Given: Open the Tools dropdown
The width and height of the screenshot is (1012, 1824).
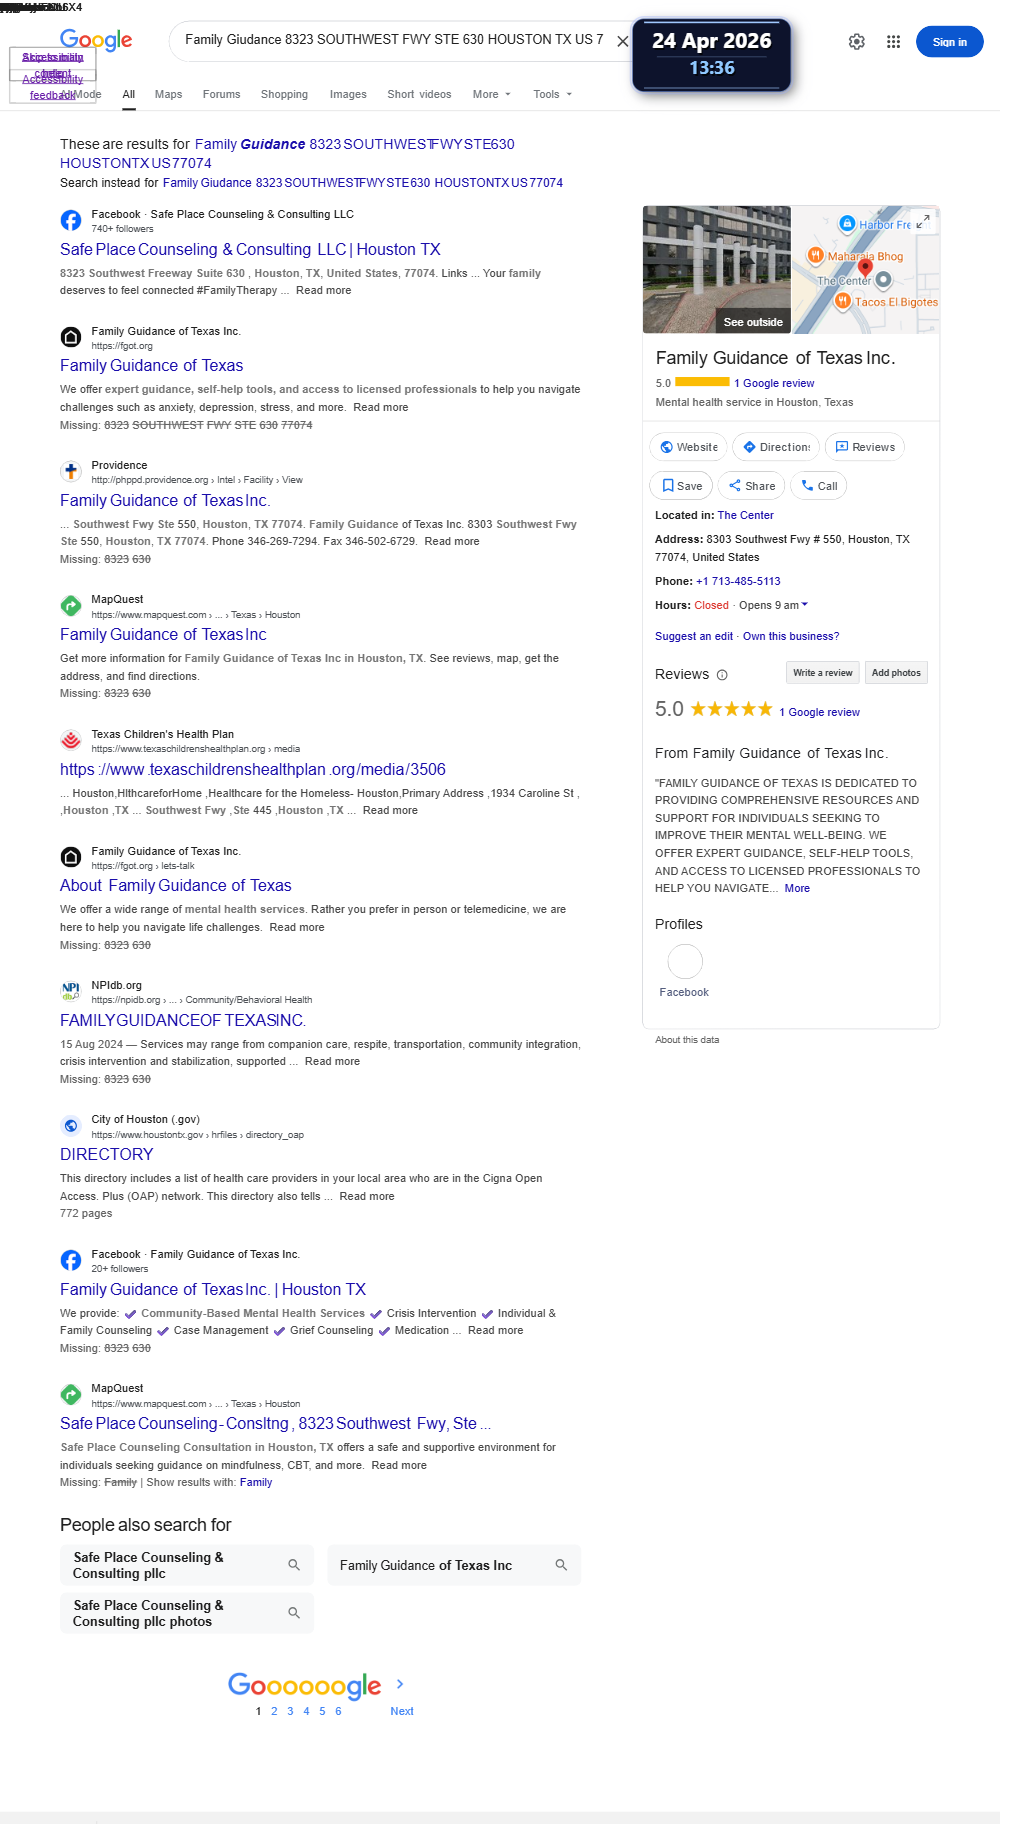Looking at the screenshot, I should (553, 94).
